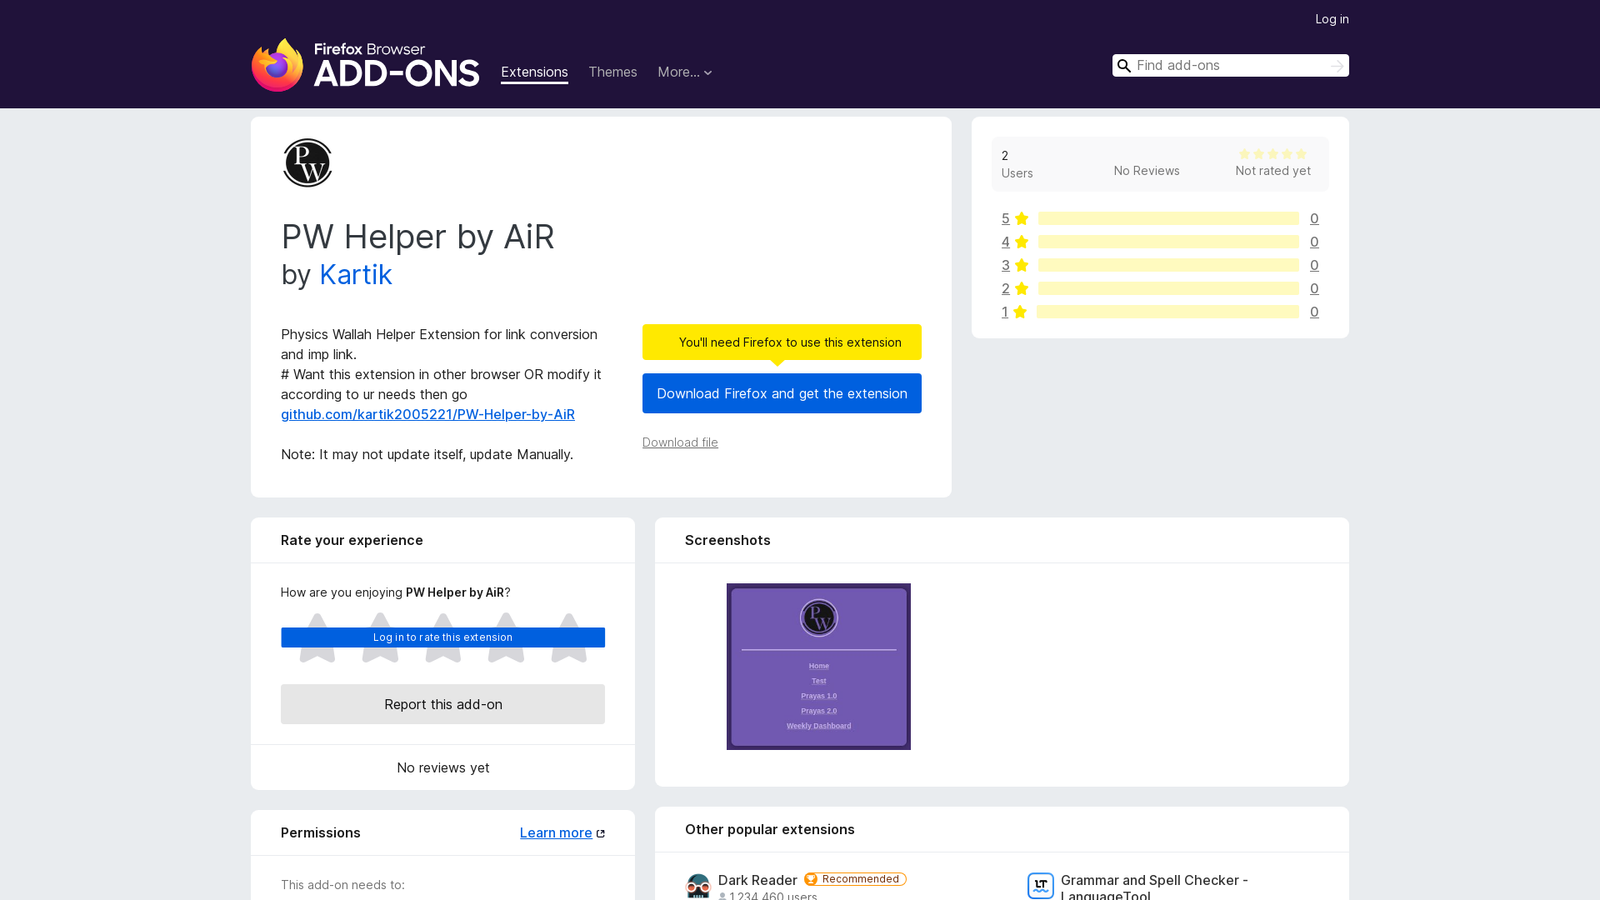Screen dimensions: 1600x900
Task: Open the GitHub PW-Helper-by-AiR link
Action: (x=428, y=414)
